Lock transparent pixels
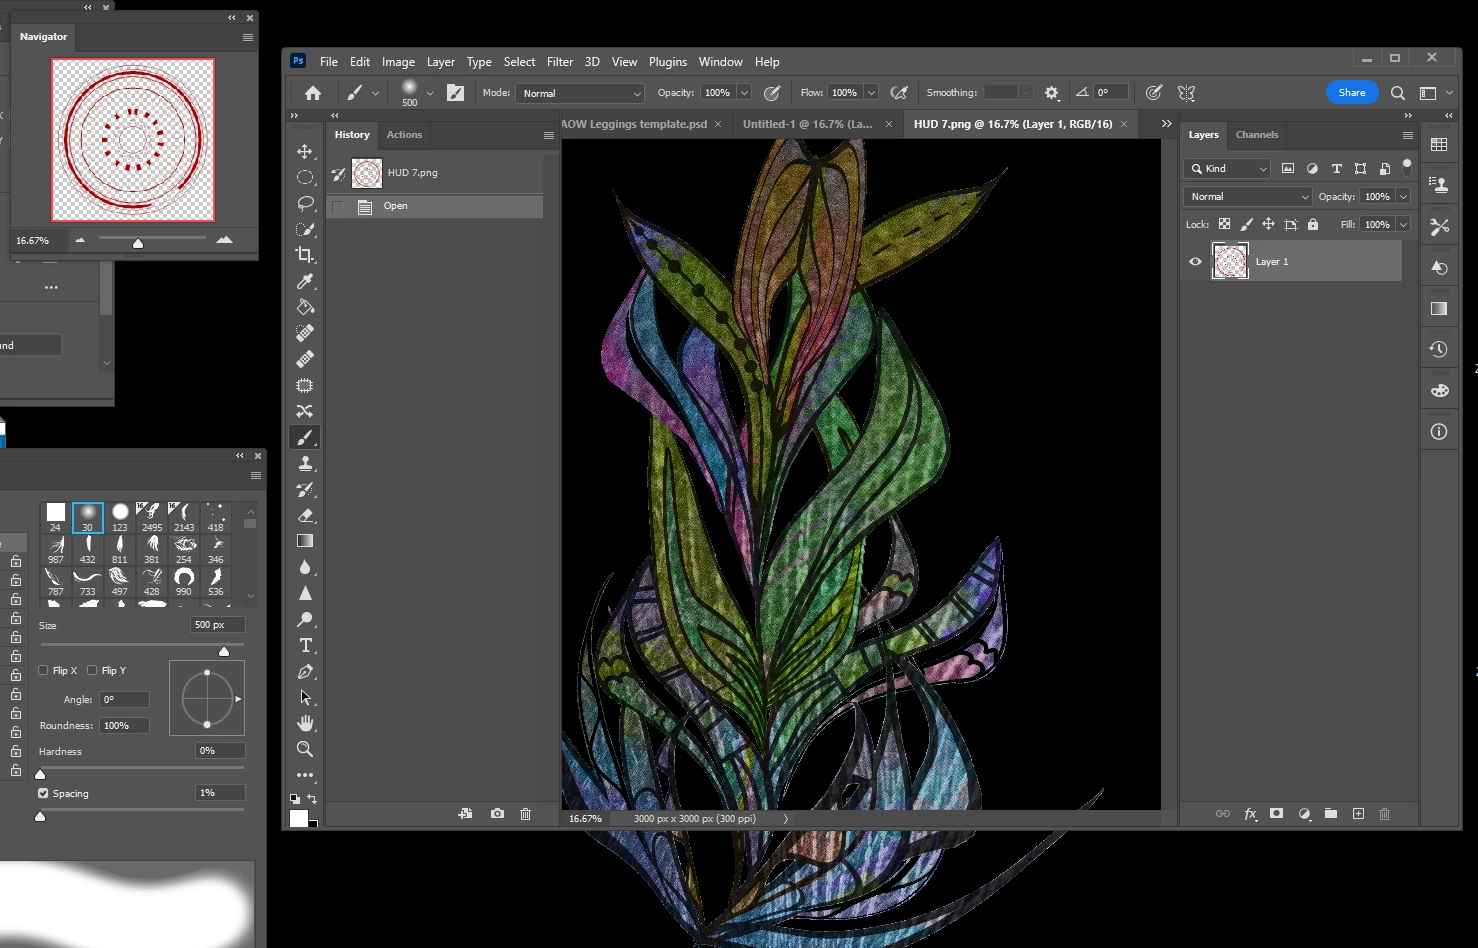Screen dimensions: 1478x948 pos(1224,224)
